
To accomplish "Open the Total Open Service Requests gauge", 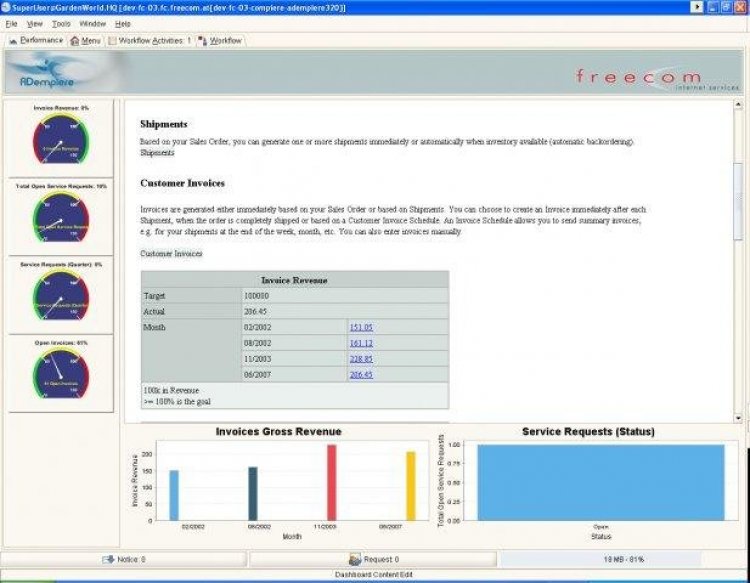I will point(61,218).
